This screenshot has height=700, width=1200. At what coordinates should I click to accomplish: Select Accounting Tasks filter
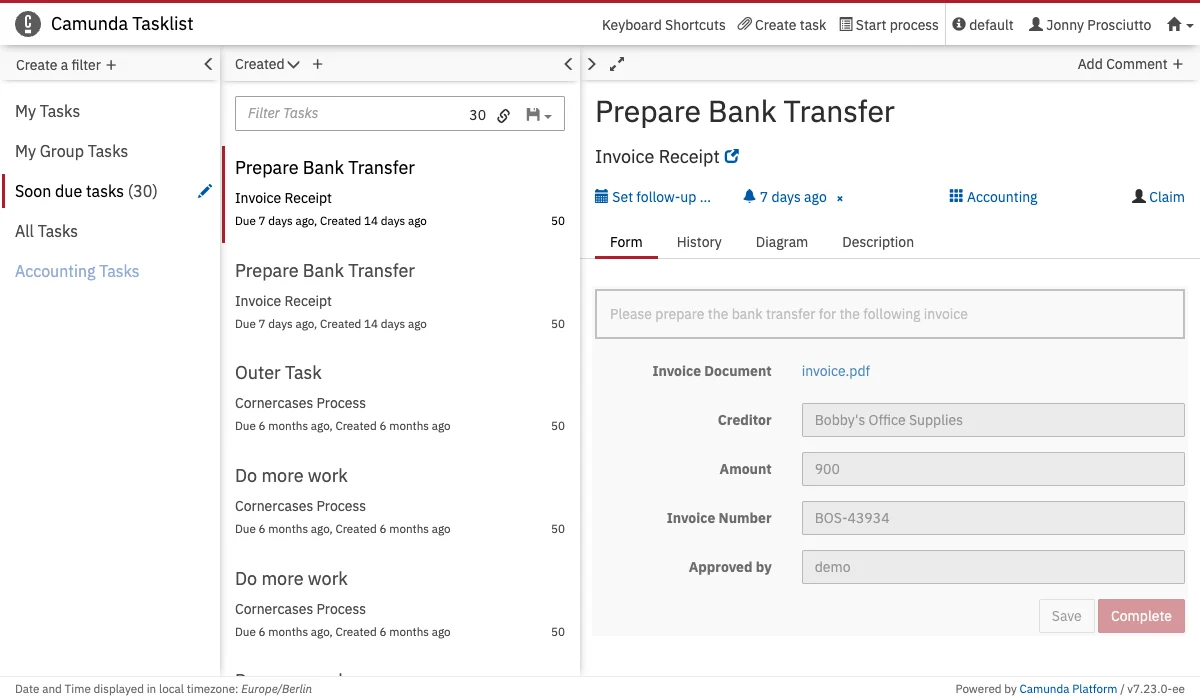click(x=77, y=271)
